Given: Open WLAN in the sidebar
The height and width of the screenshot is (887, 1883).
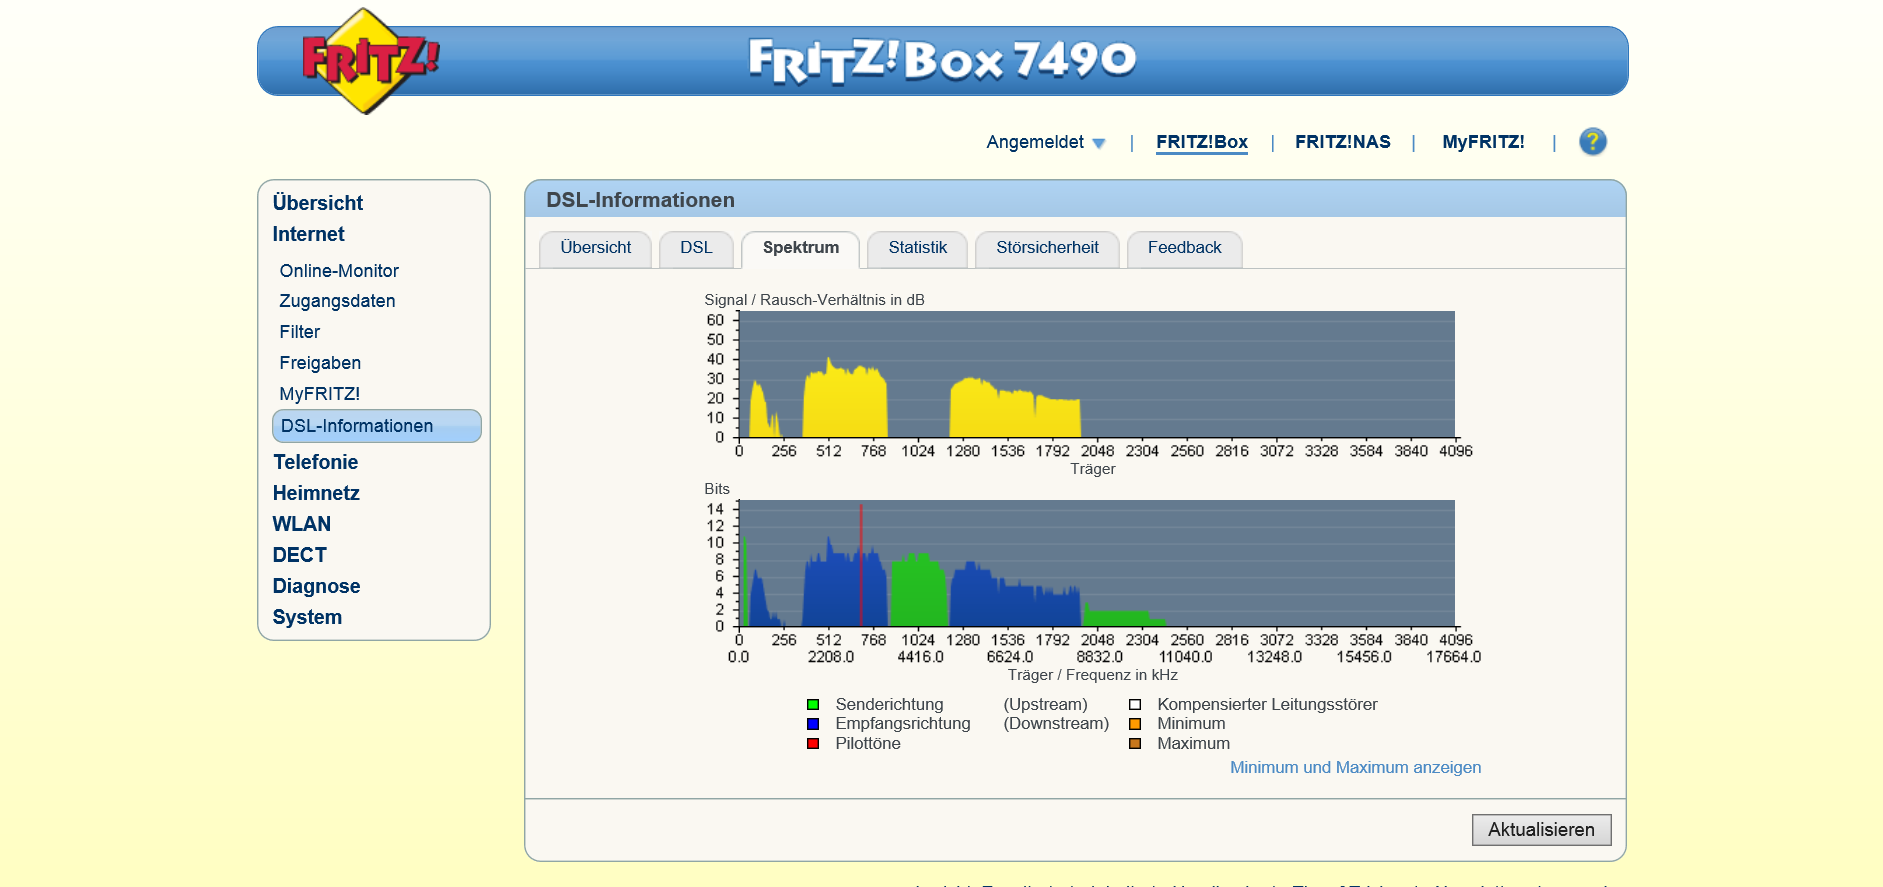Looking at the screenshot, I should pos(301,524).
